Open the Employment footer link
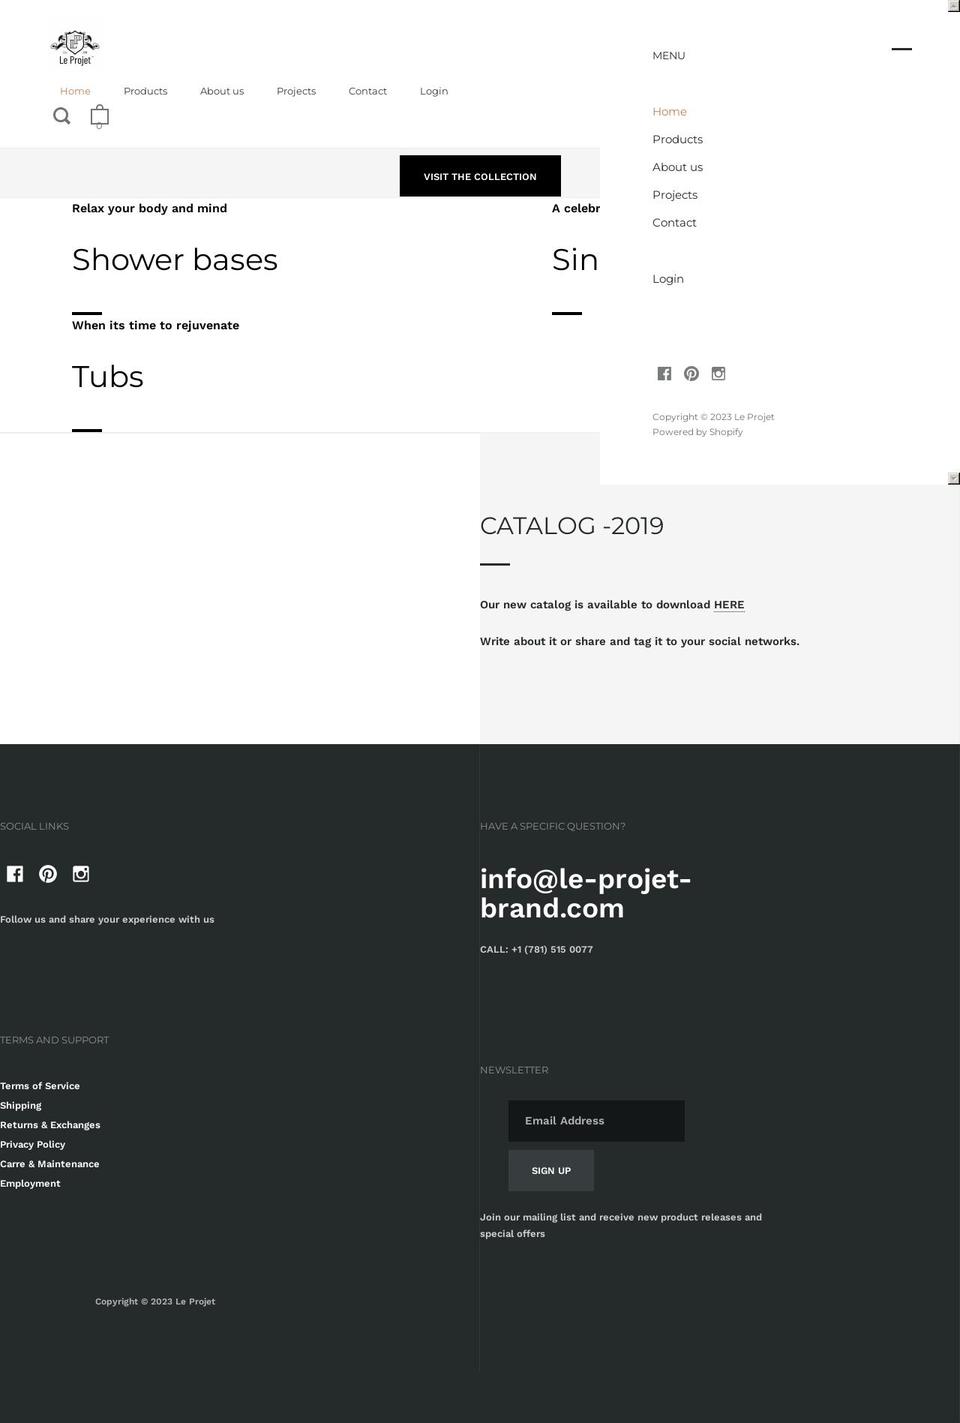Screen dimensions: 960x1423 (30, 1183)
